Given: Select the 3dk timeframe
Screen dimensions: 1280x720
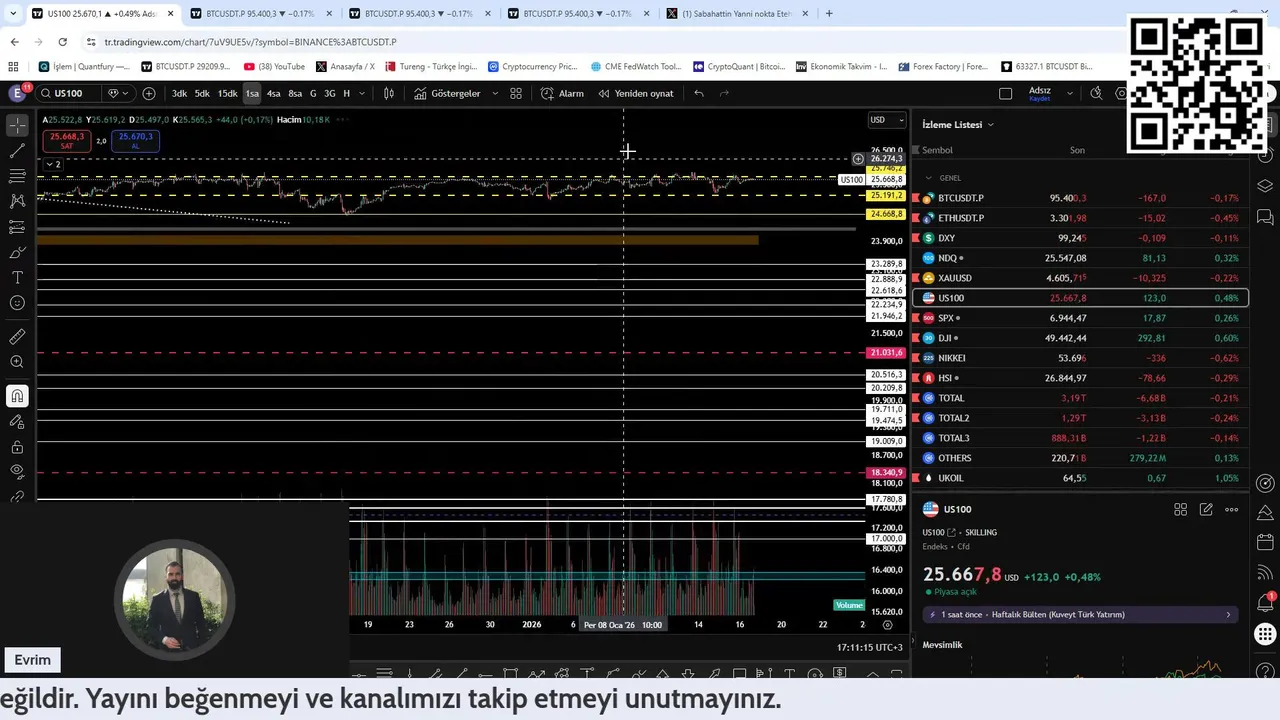Looking at the screenshot, I should pyautogui.click(x=179, y=93).
